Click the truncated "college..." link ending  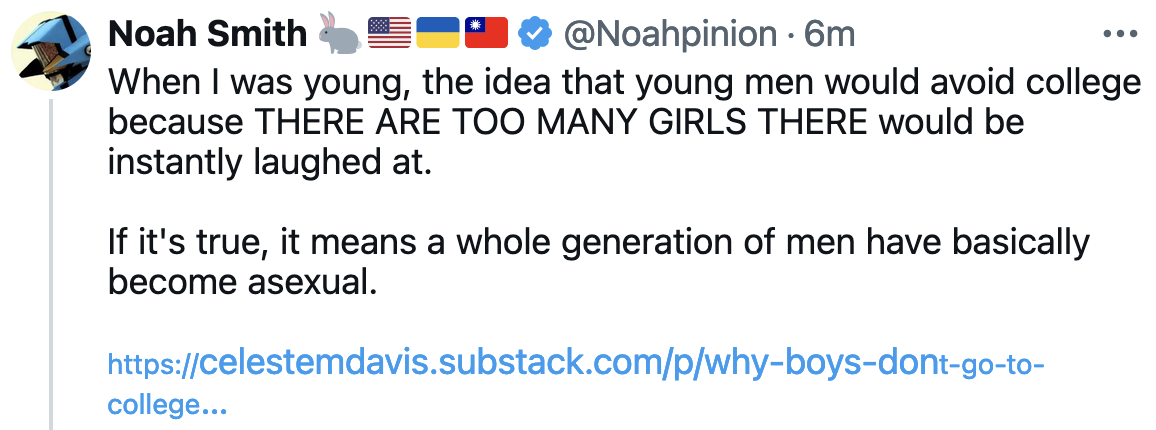[x=167, y=405]
